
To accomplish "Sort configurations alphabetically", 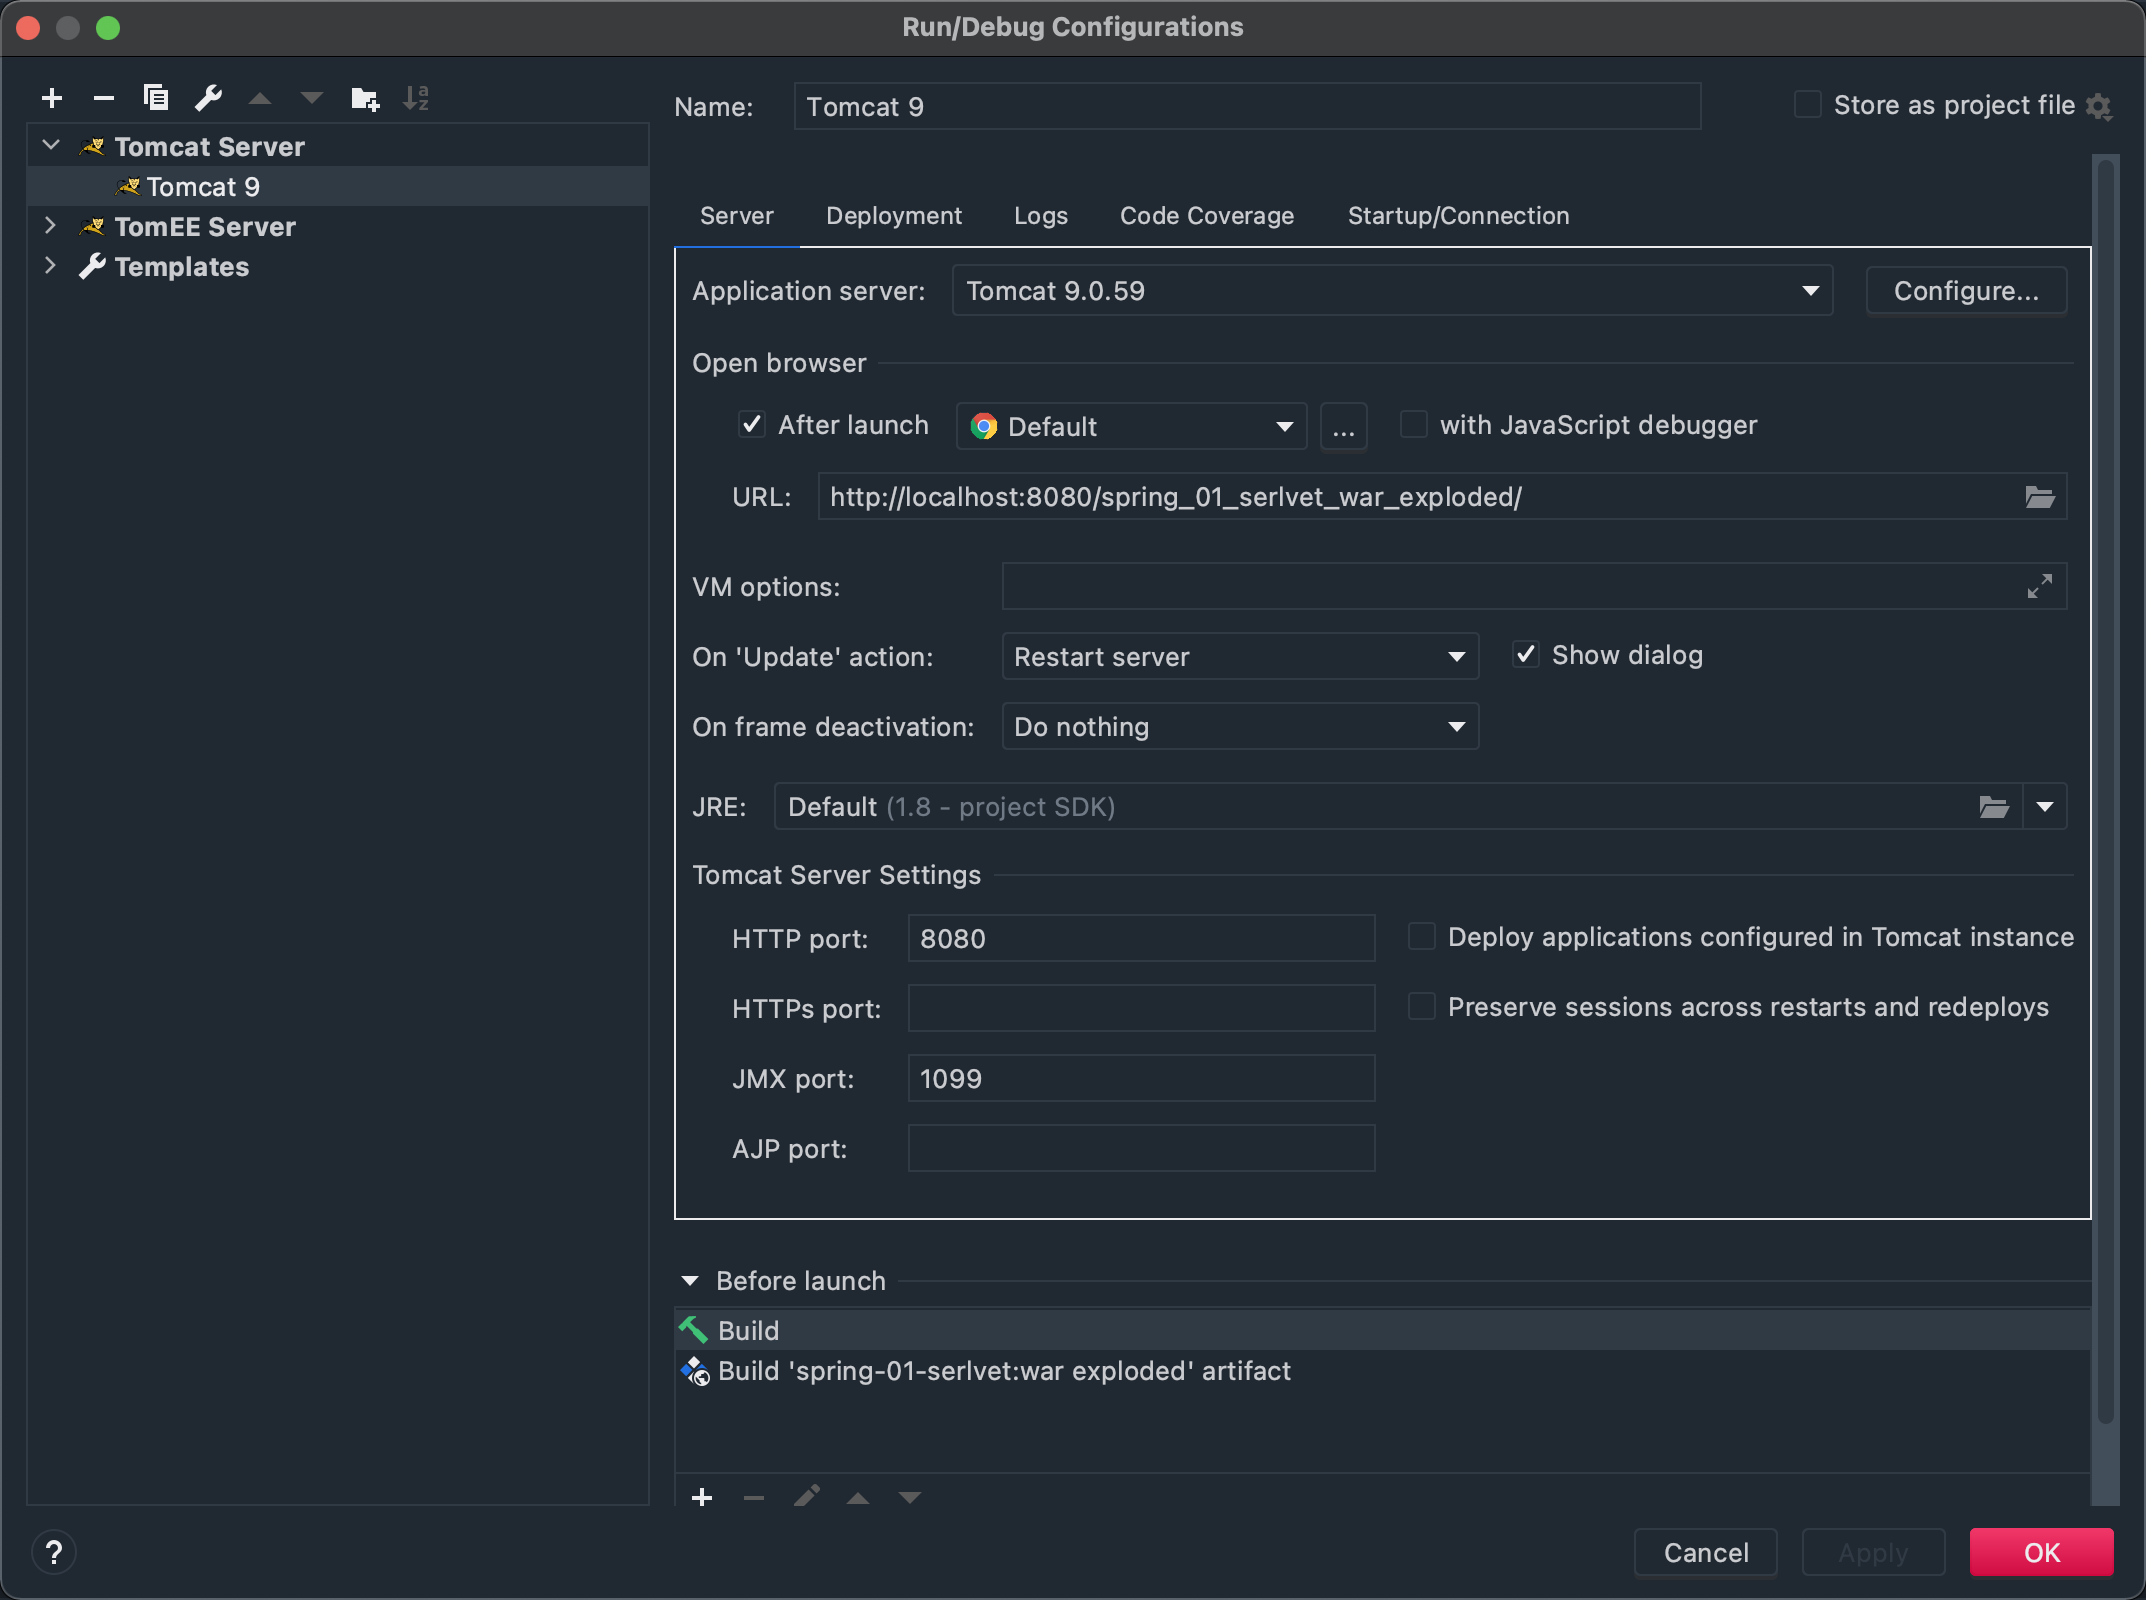I will pyautogui.click(x=416, y=98).
